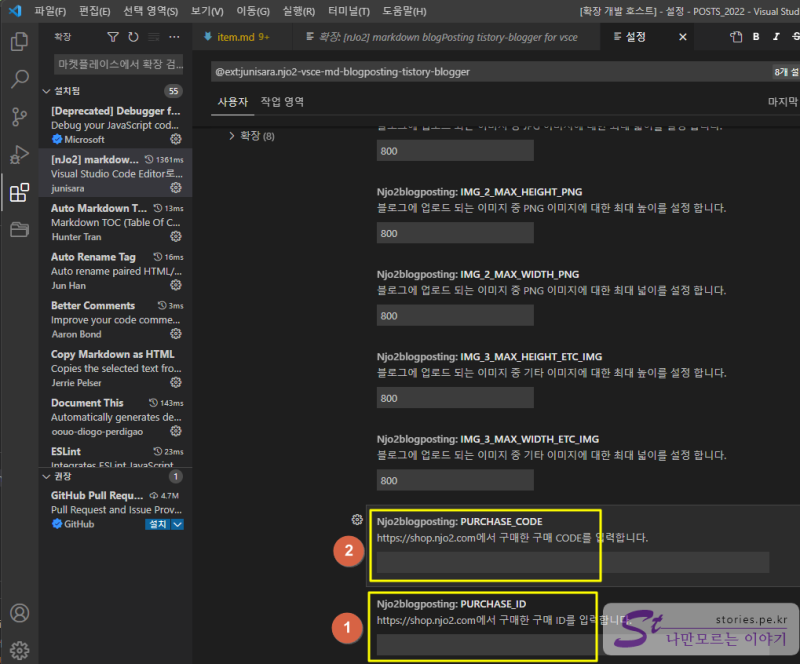Select Copy Markdown as HTML entry
The image size is (800, 664).
[116, 368]
